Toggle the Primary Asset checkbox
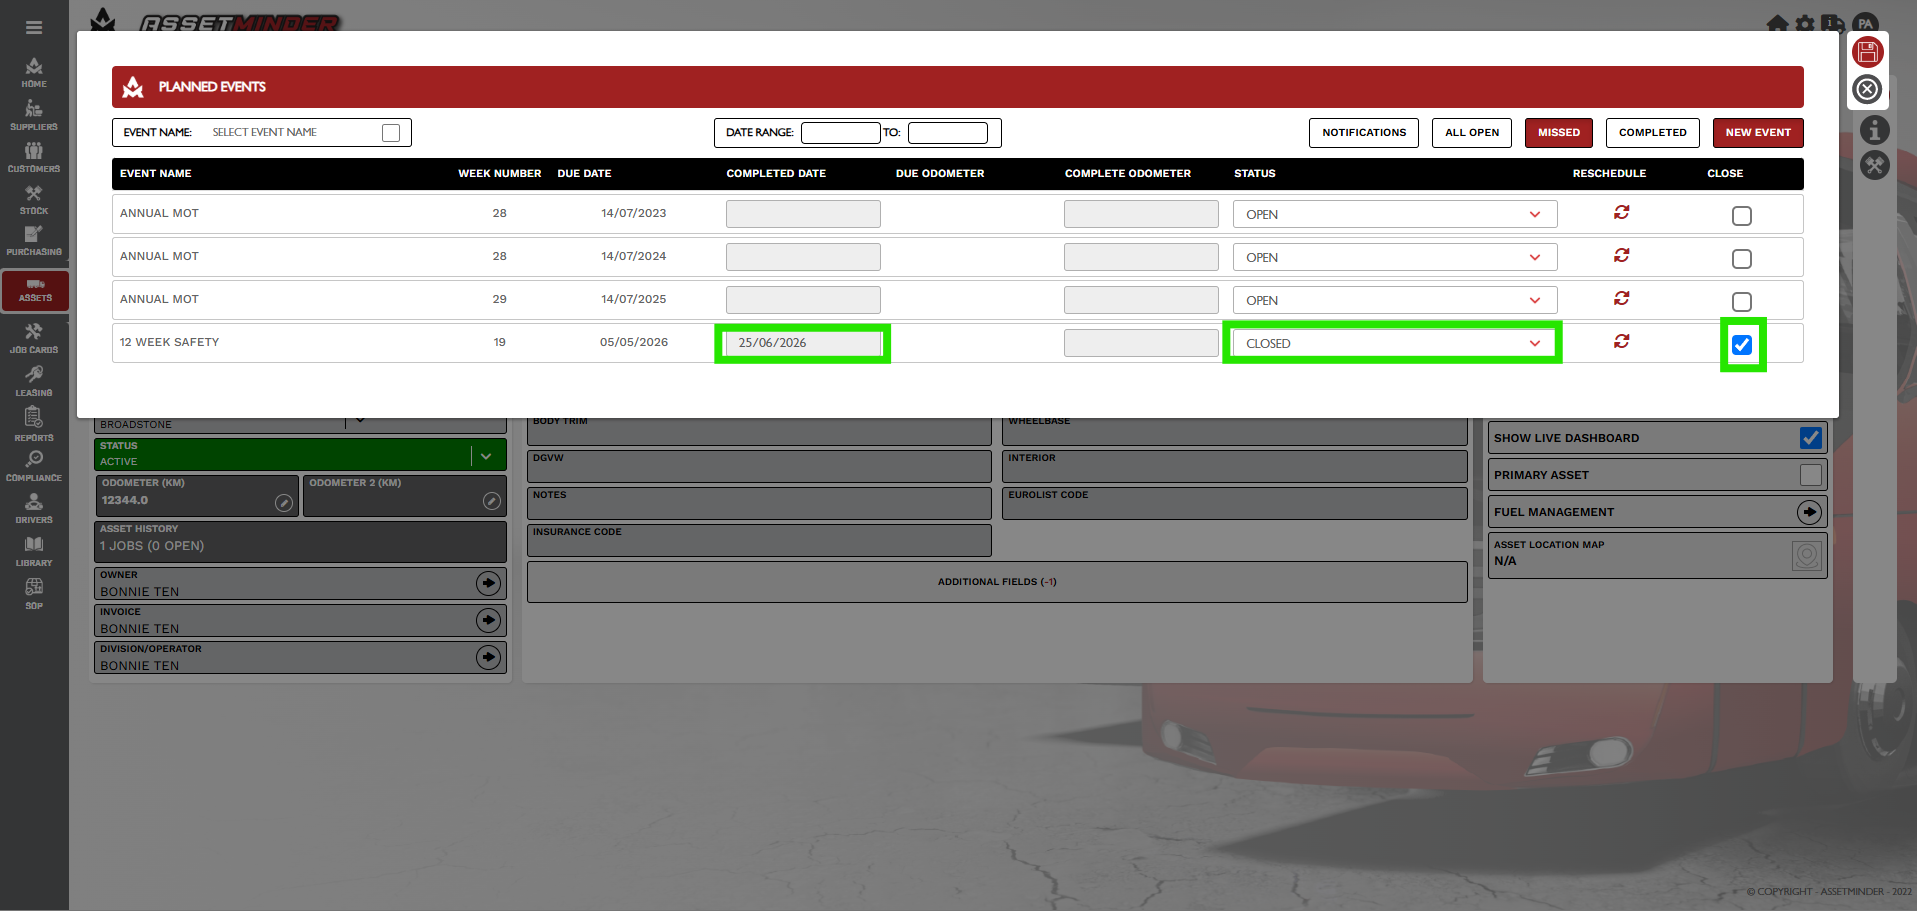 (x=1810, y=475)
